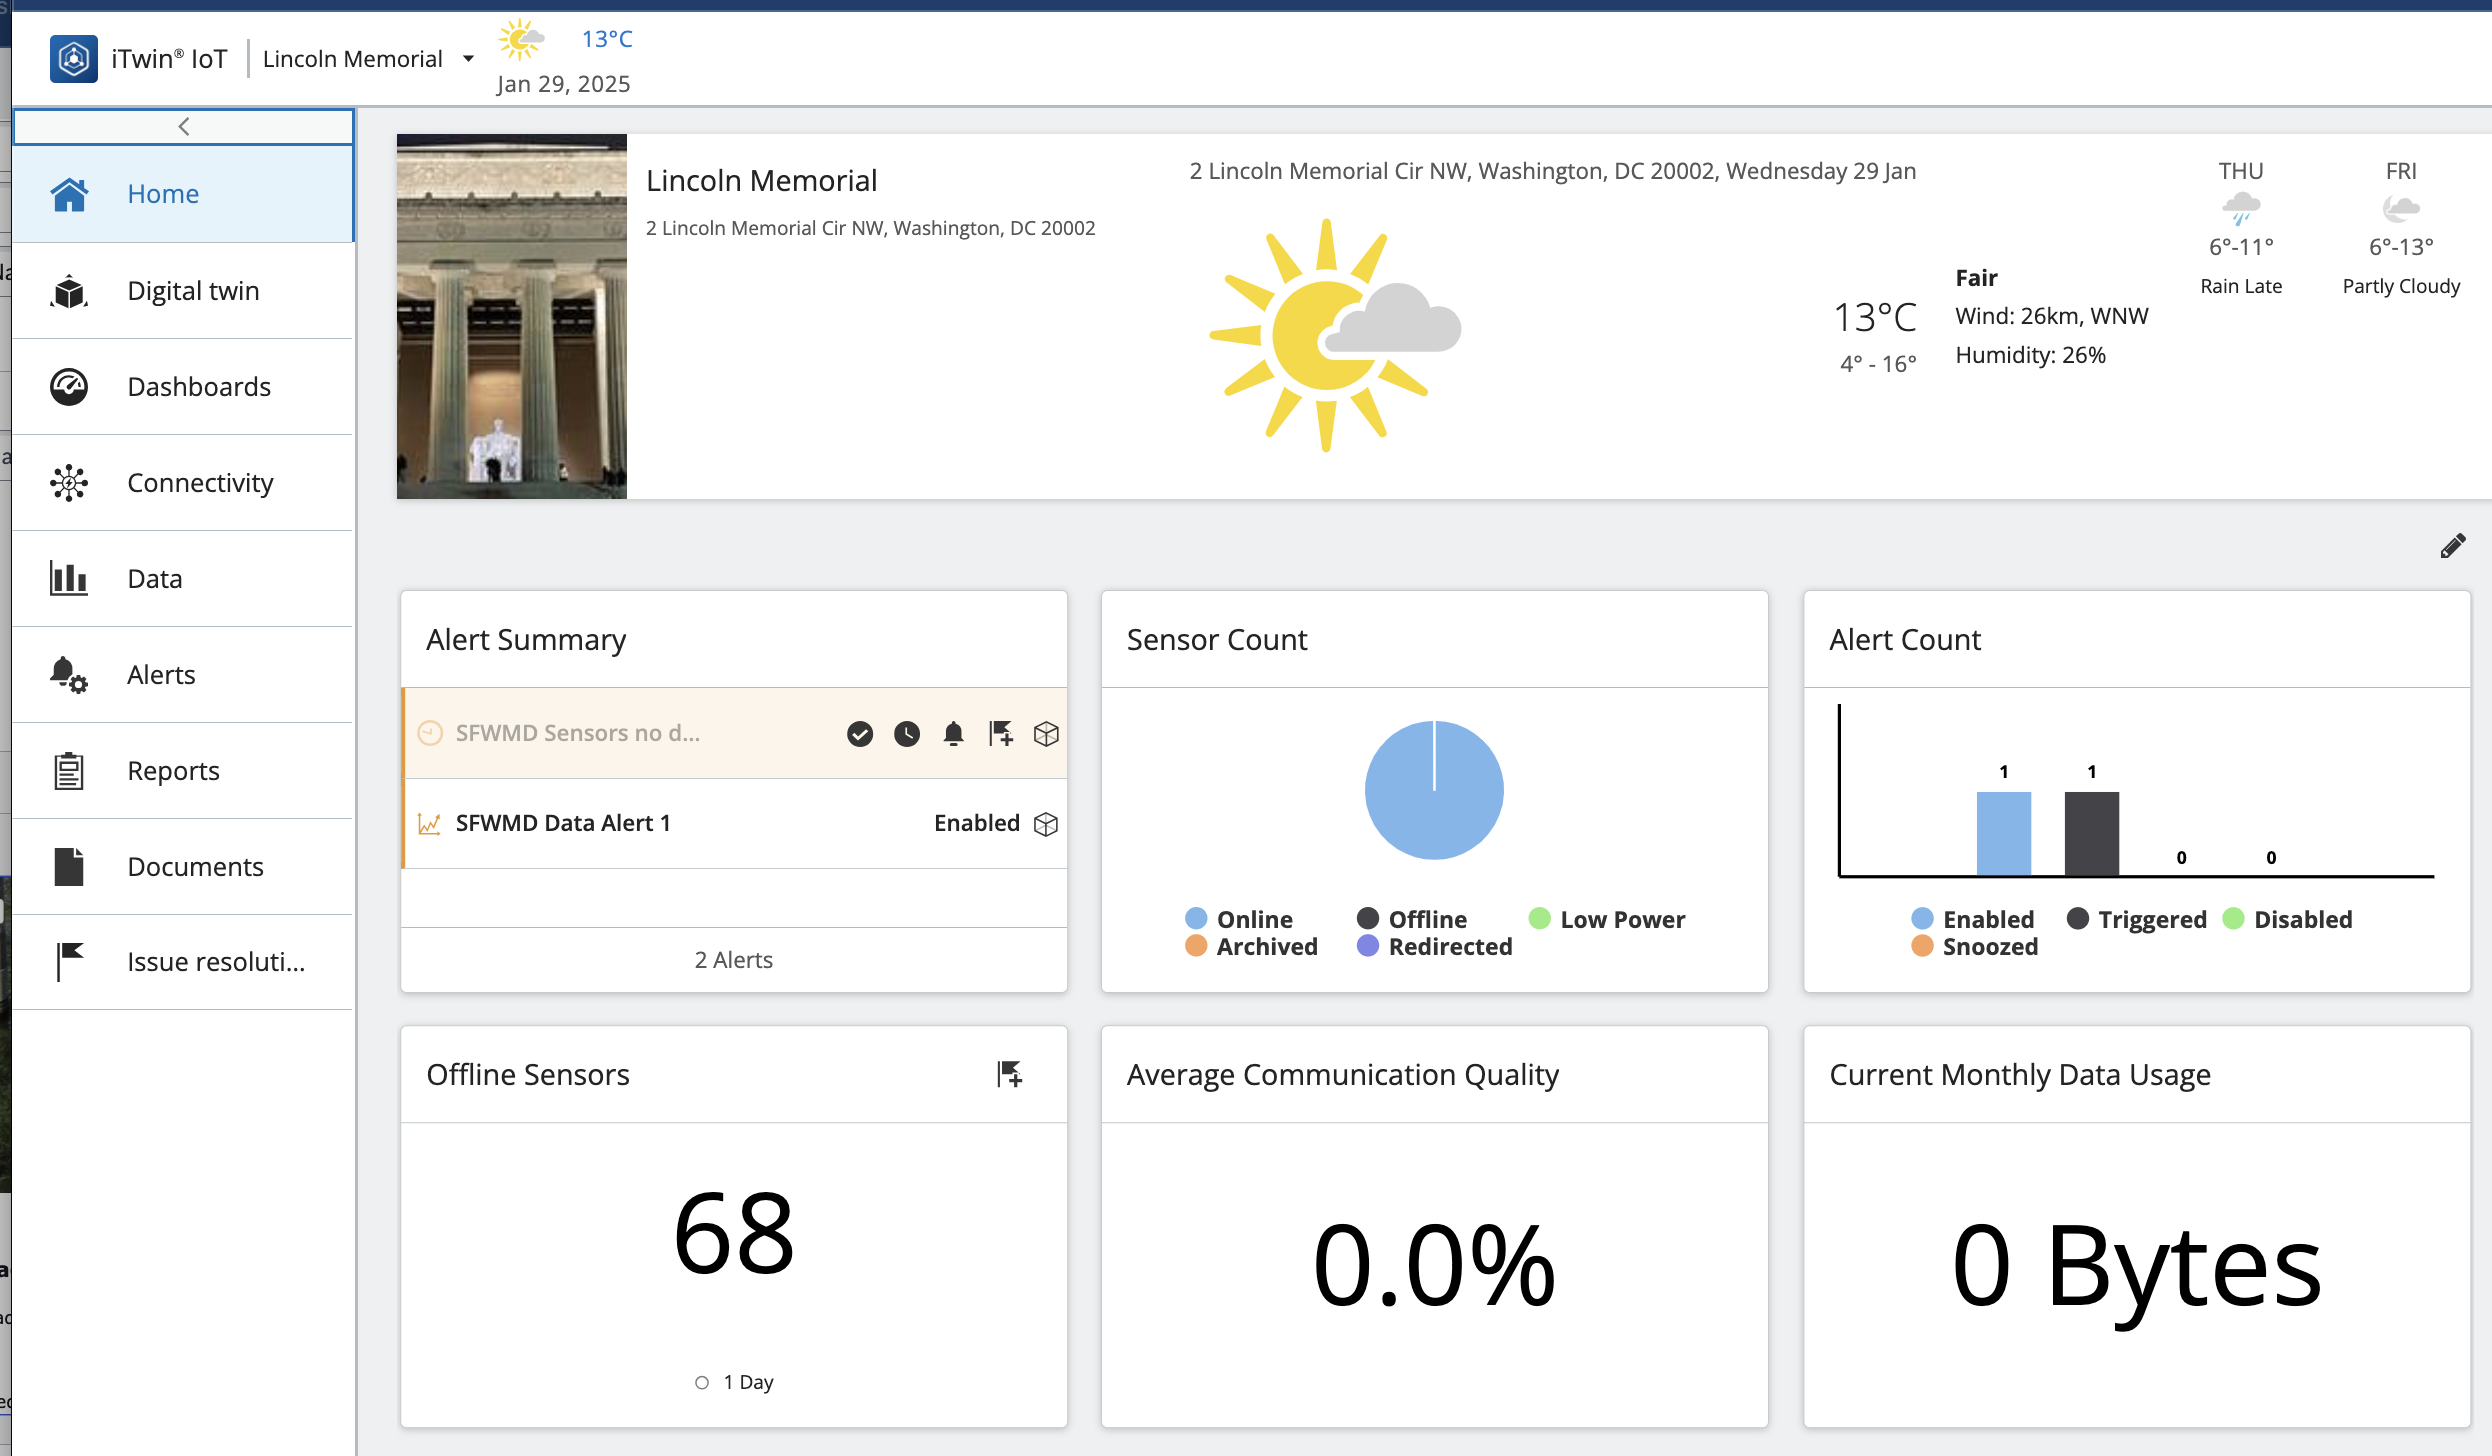The image size is (2492, 1456).
Task: Click the cube icon next to SFWMD Data Alert 1
Action: point(1046,824)
